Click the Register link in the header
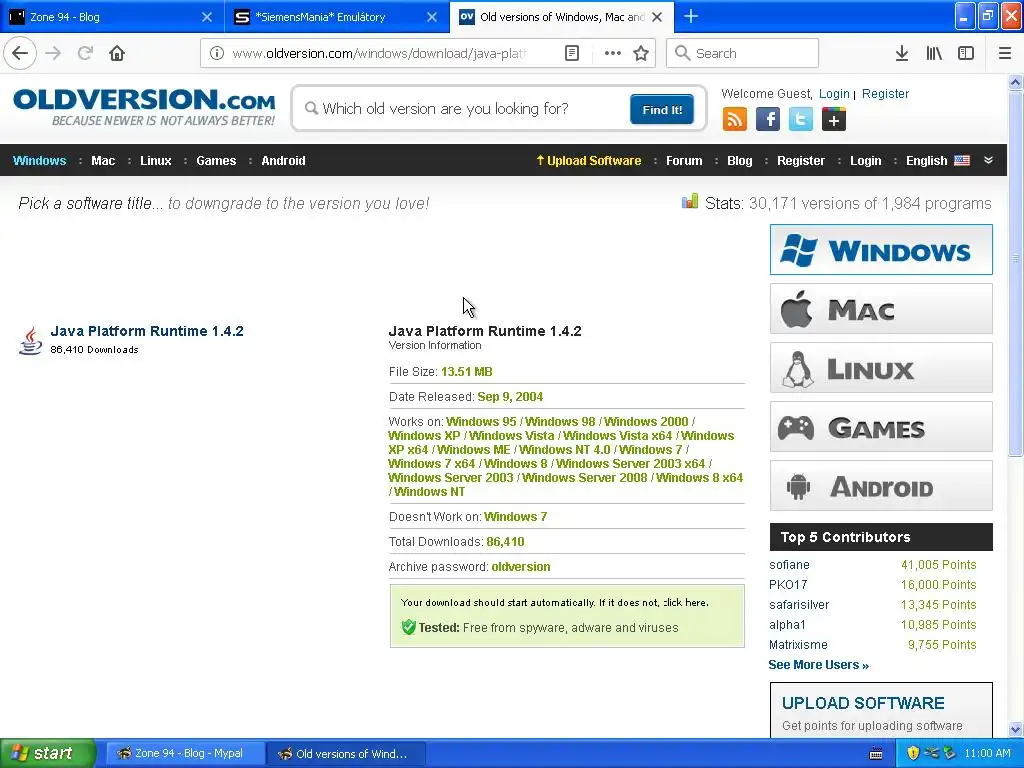1024x768 pixels. pos(885,93)
